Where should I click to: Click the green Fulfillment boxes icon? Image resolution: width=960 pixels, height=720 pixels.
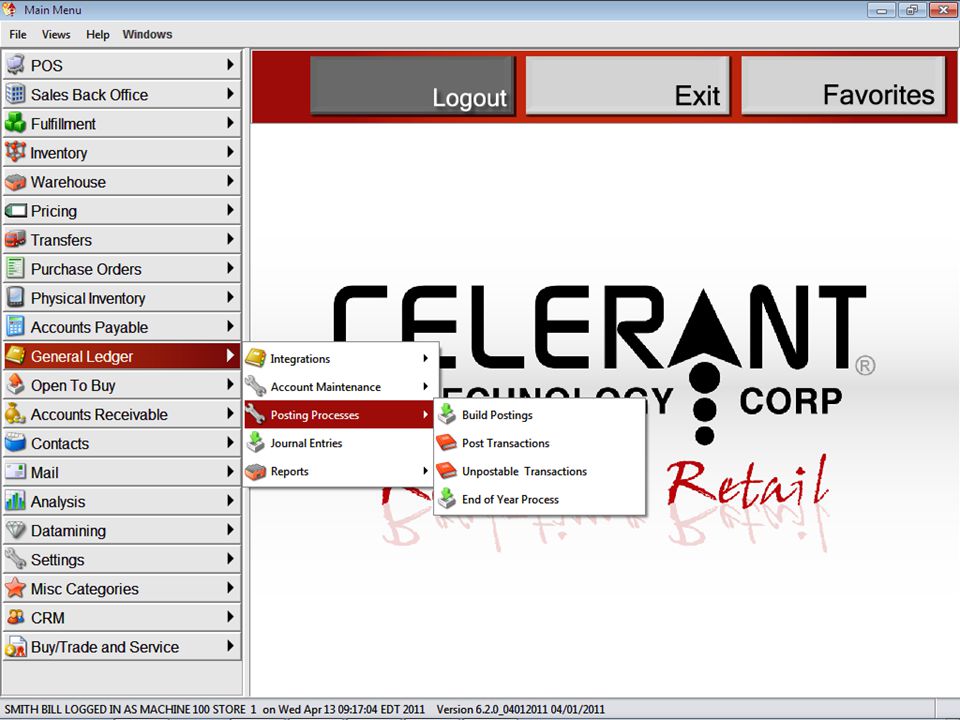15,123
